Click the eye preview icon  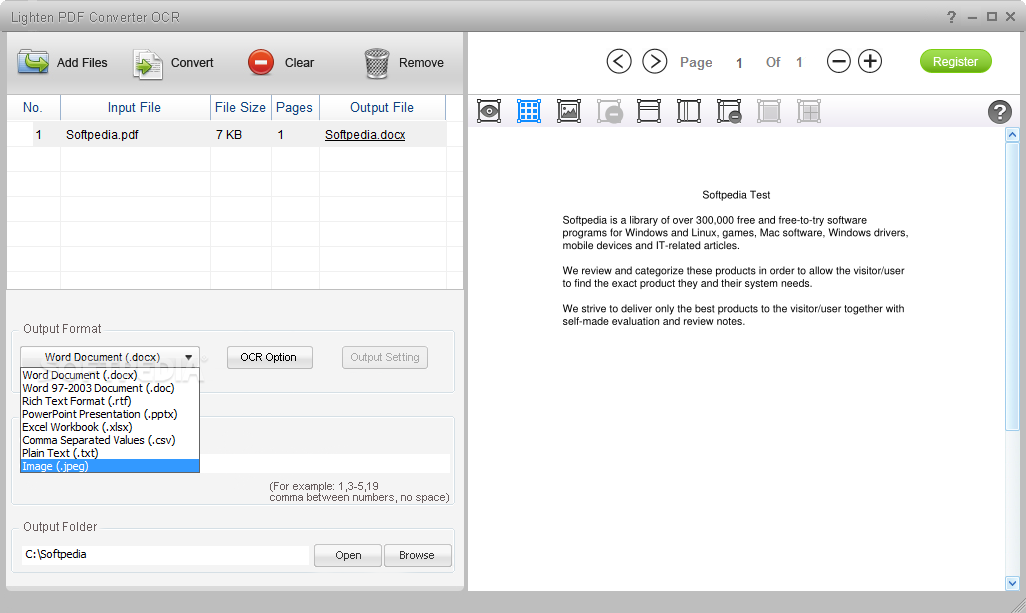[x=489, y=111]
